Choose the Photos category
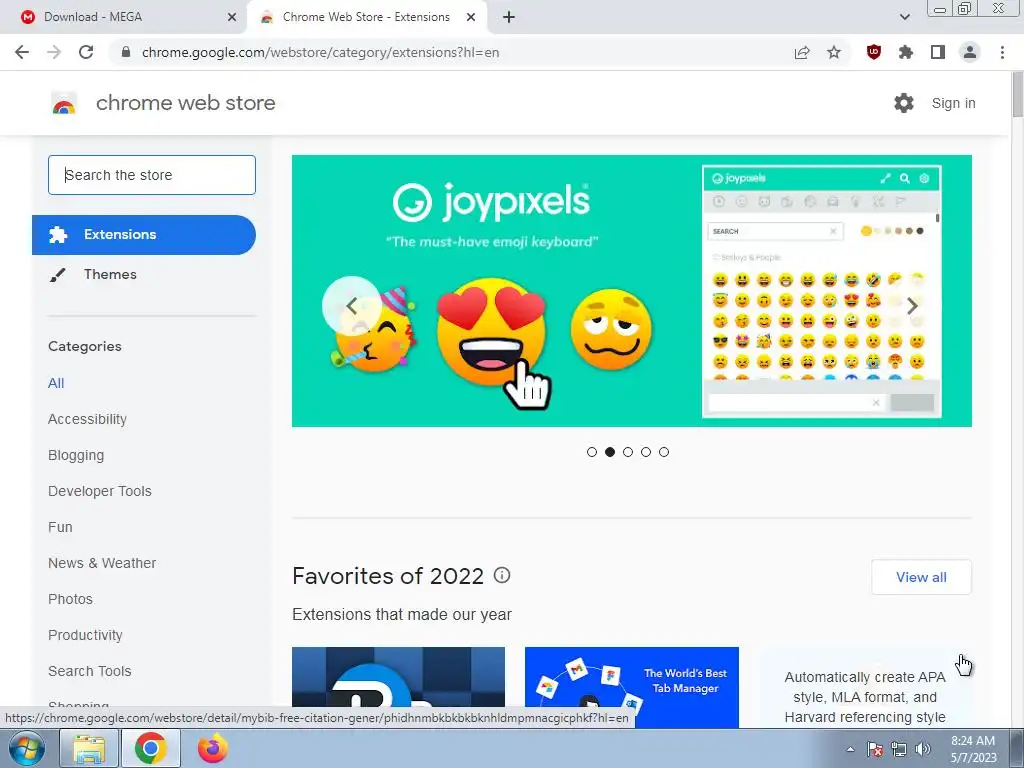This screenshot has height=768, width=1024. [x=71, y=599]
